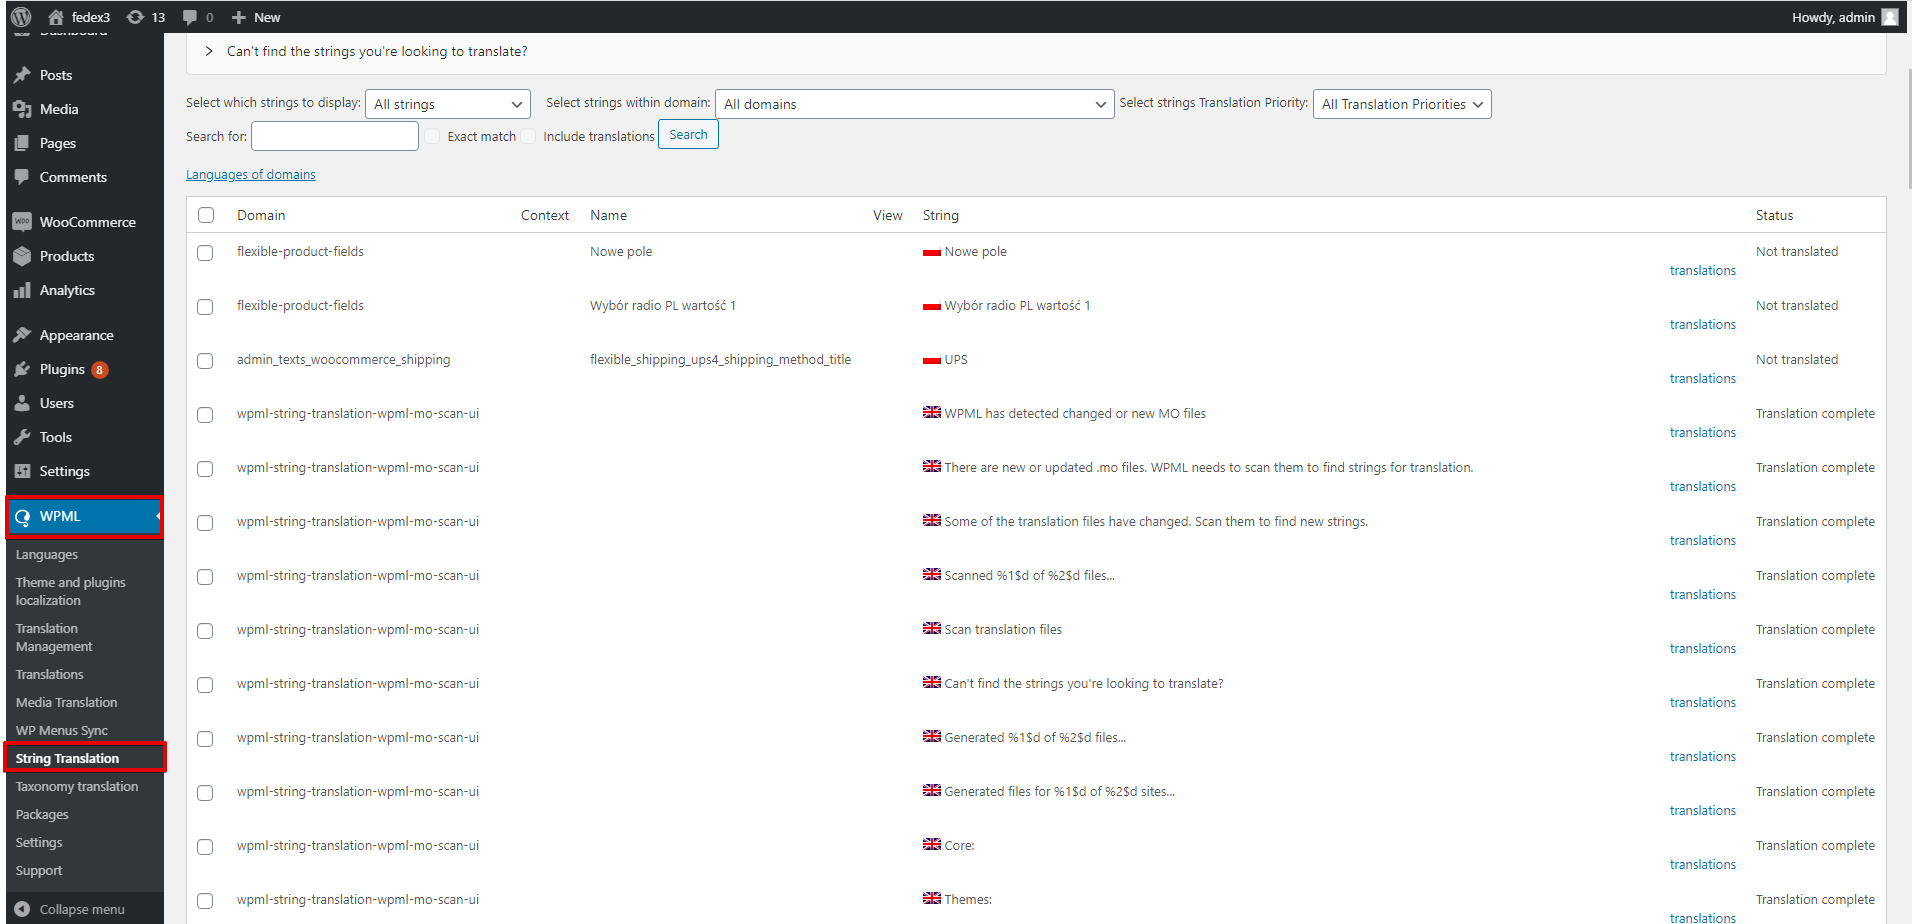The width and height of the screenshot is (1912, 924).
Task: Click the Appearance brush icon
Action: tap(22, 335)
